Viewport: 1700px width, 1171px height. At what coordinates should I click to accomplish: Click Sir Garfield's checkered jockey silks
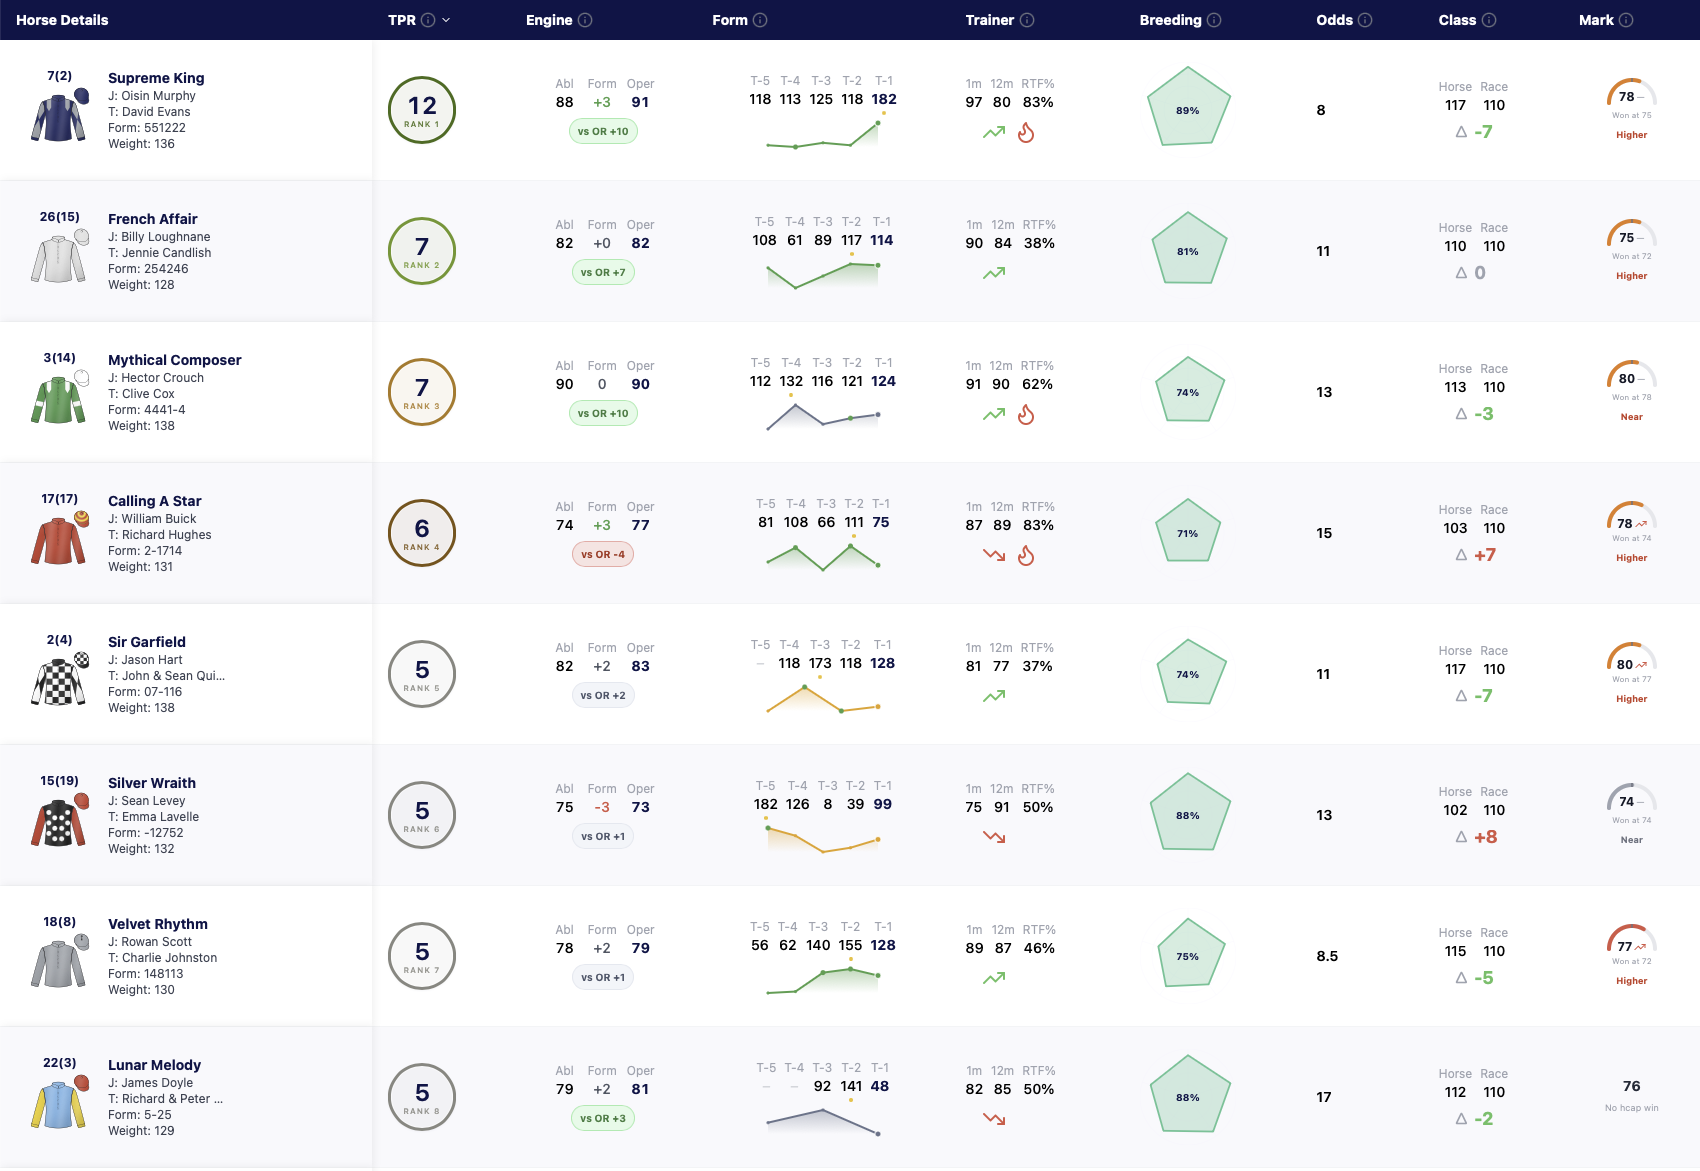tap(59, 680)
